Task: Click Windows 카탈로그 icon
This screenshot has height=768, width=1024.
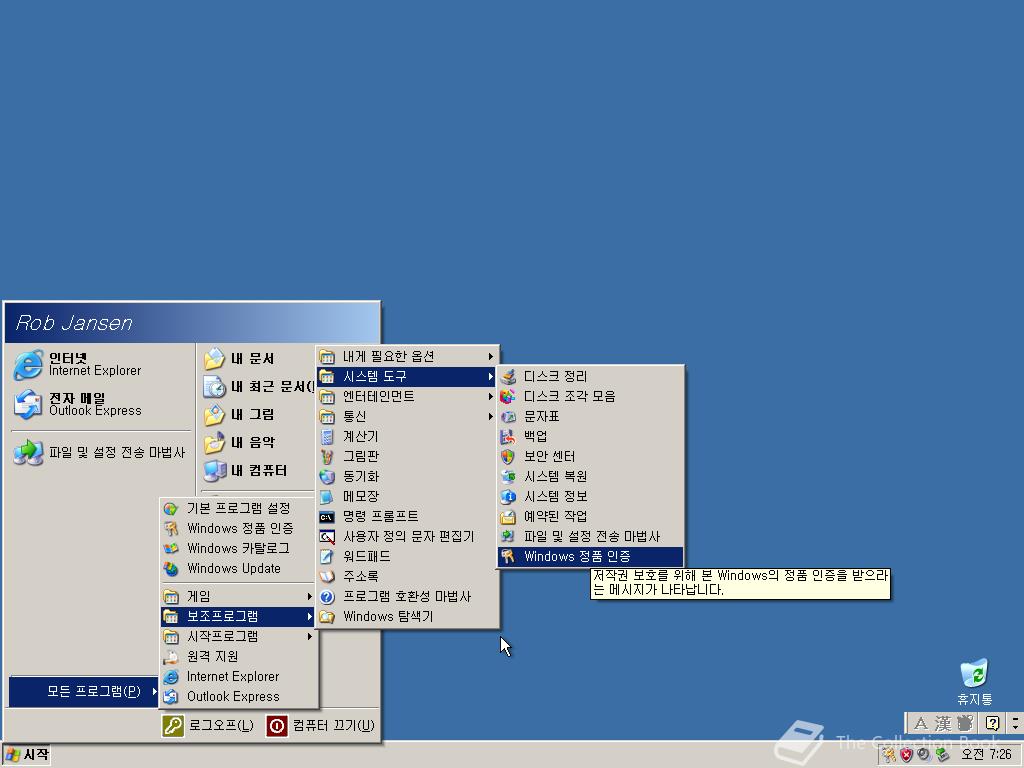Action: [x=171, y=549]
